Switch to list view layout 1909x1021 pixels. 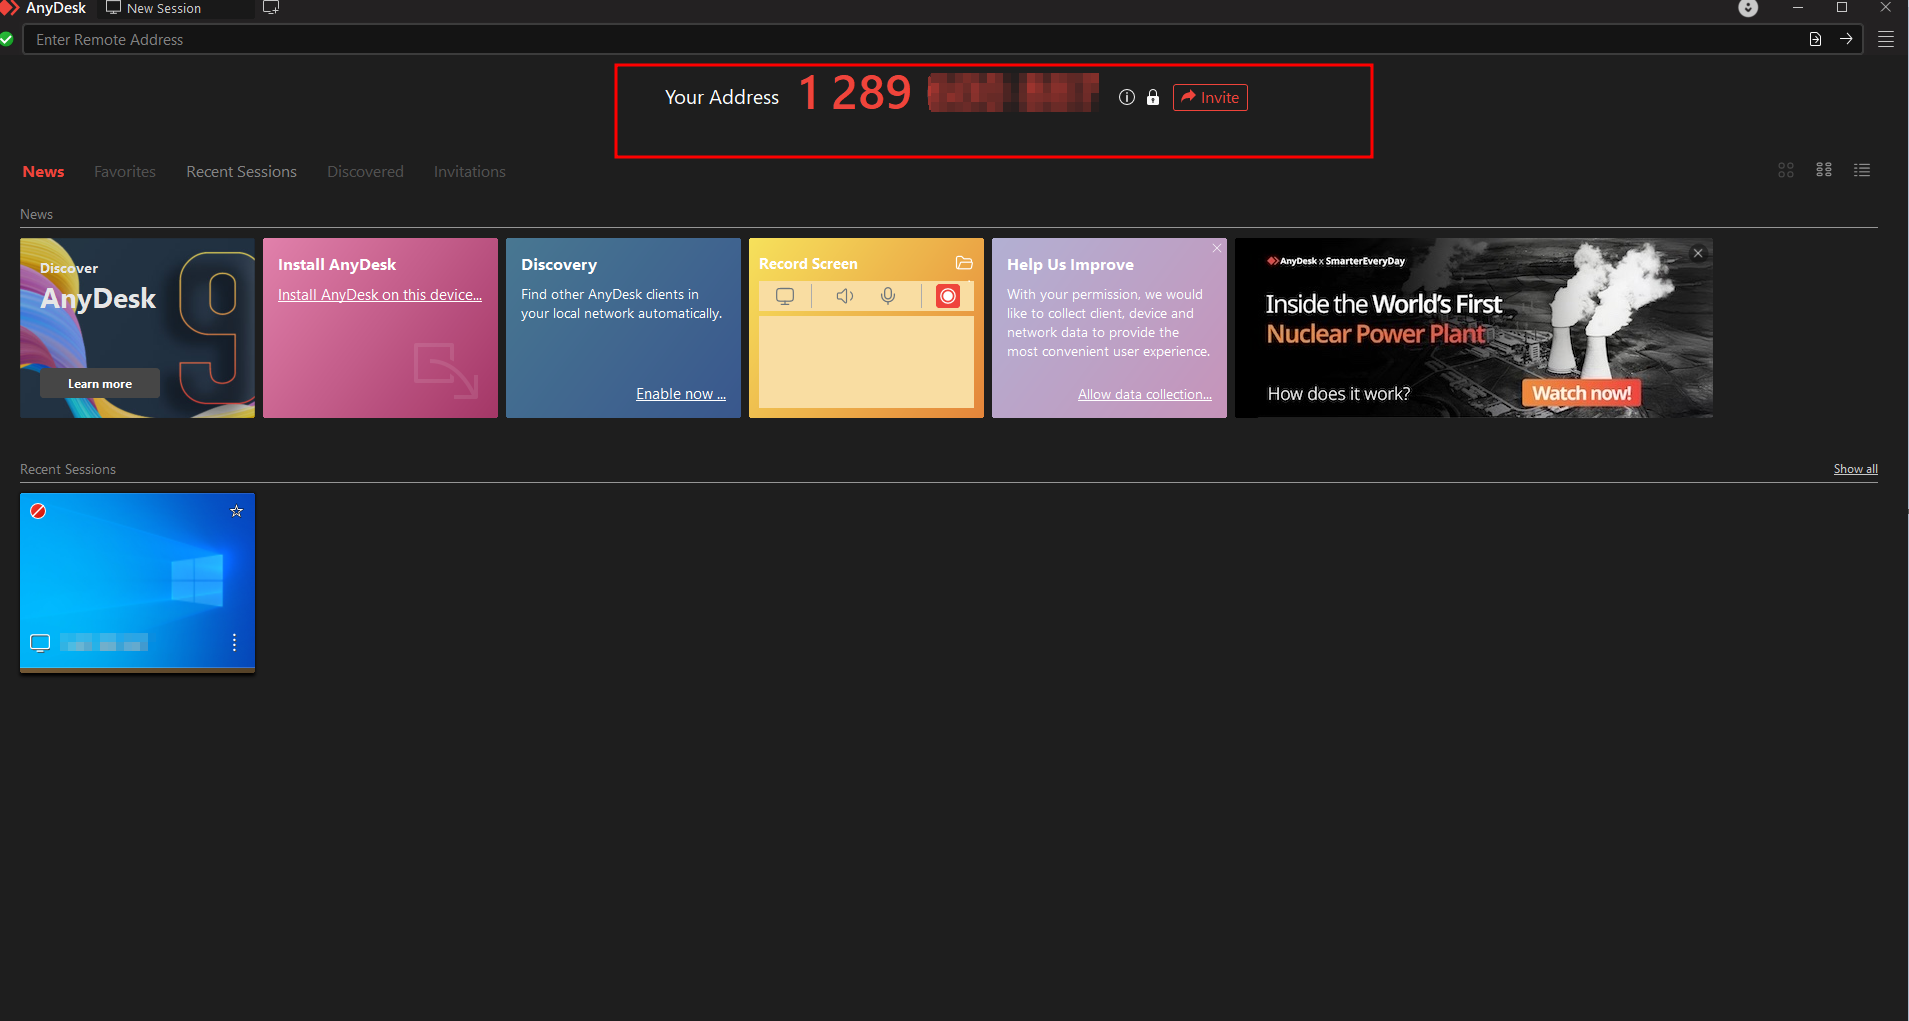[1861, 170]
